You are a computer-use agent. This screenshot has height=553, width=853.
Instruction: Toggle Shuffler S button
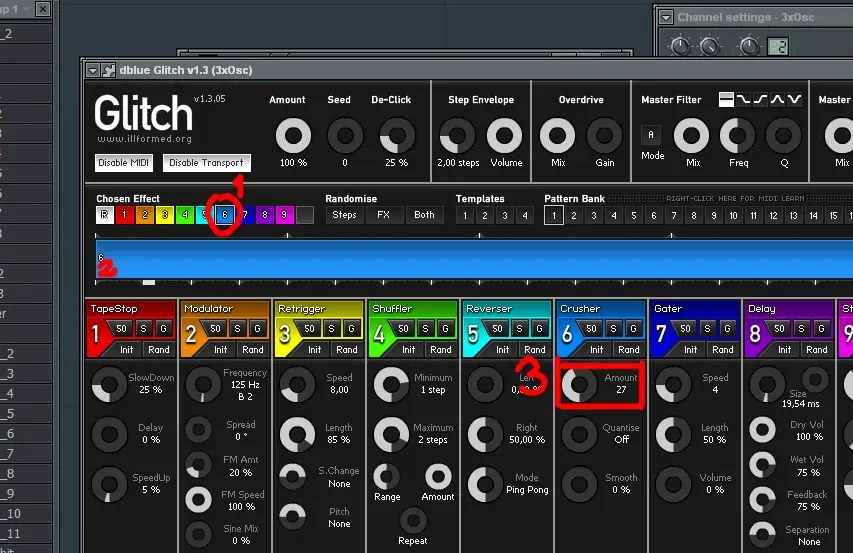coord(425,328)
